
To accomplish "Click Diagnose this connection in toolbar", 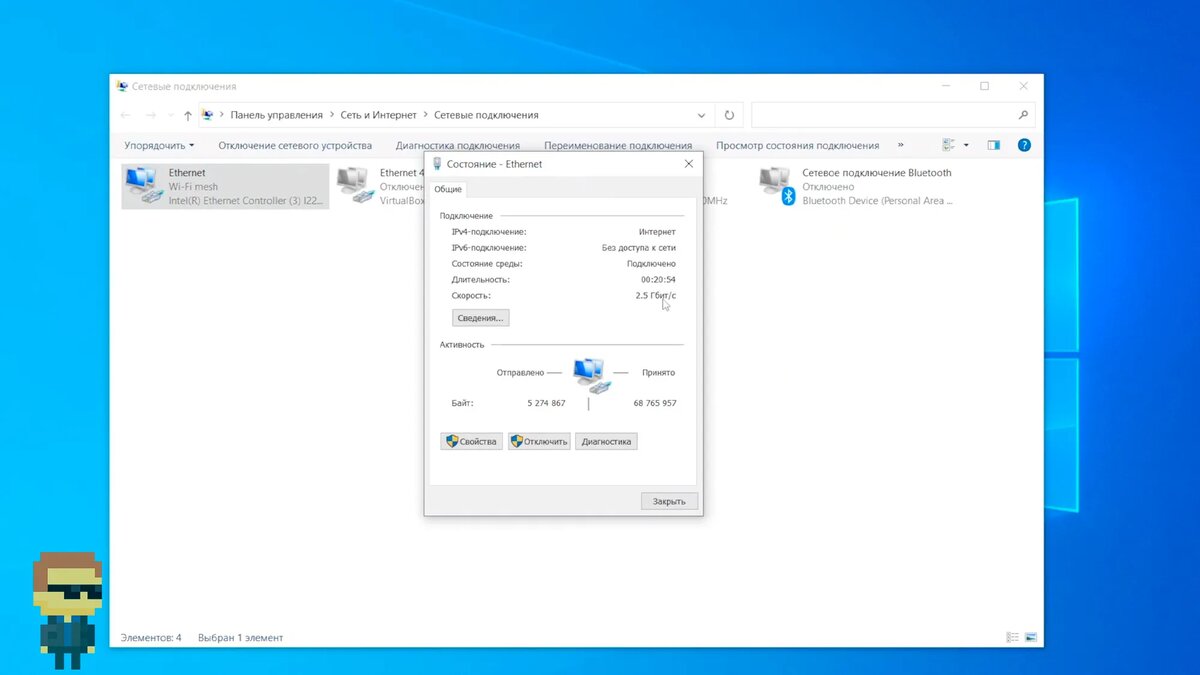I will click(x=458, y=145).
